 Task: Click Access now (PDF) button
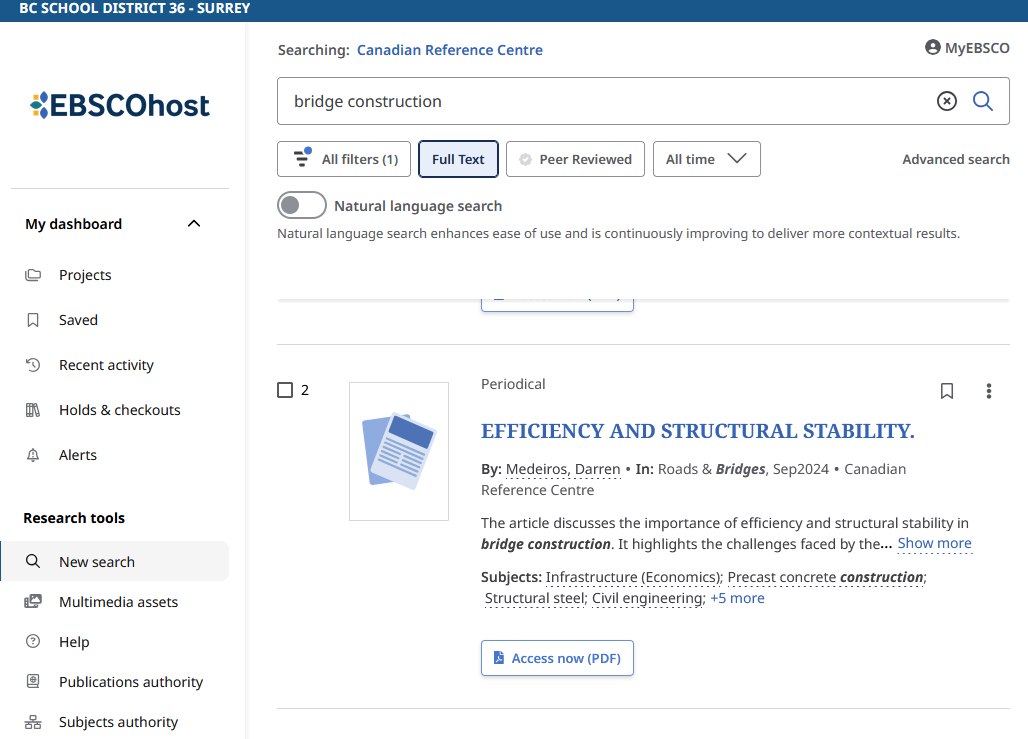point(557,658)
